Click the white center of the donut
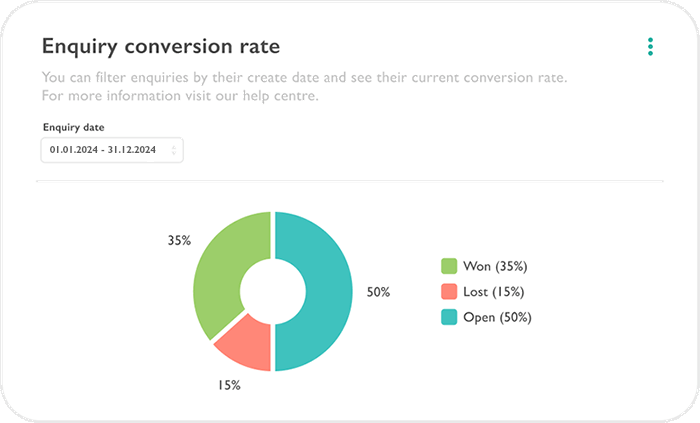 click(273, 292)
